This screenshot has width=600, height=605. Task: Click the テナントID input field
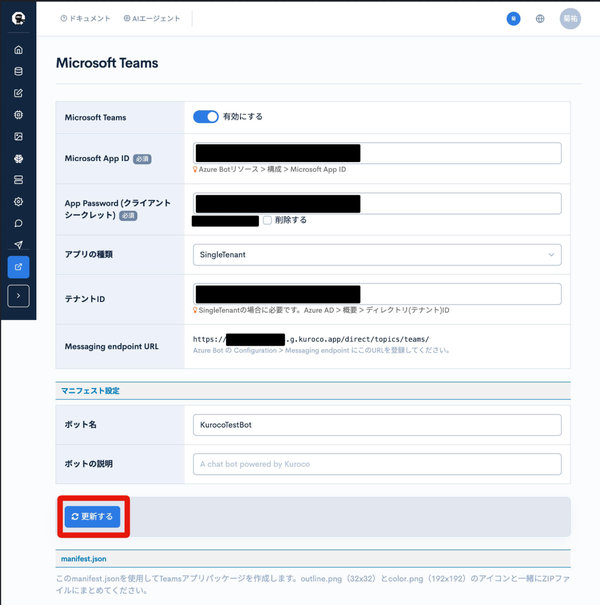click(377, 294)
